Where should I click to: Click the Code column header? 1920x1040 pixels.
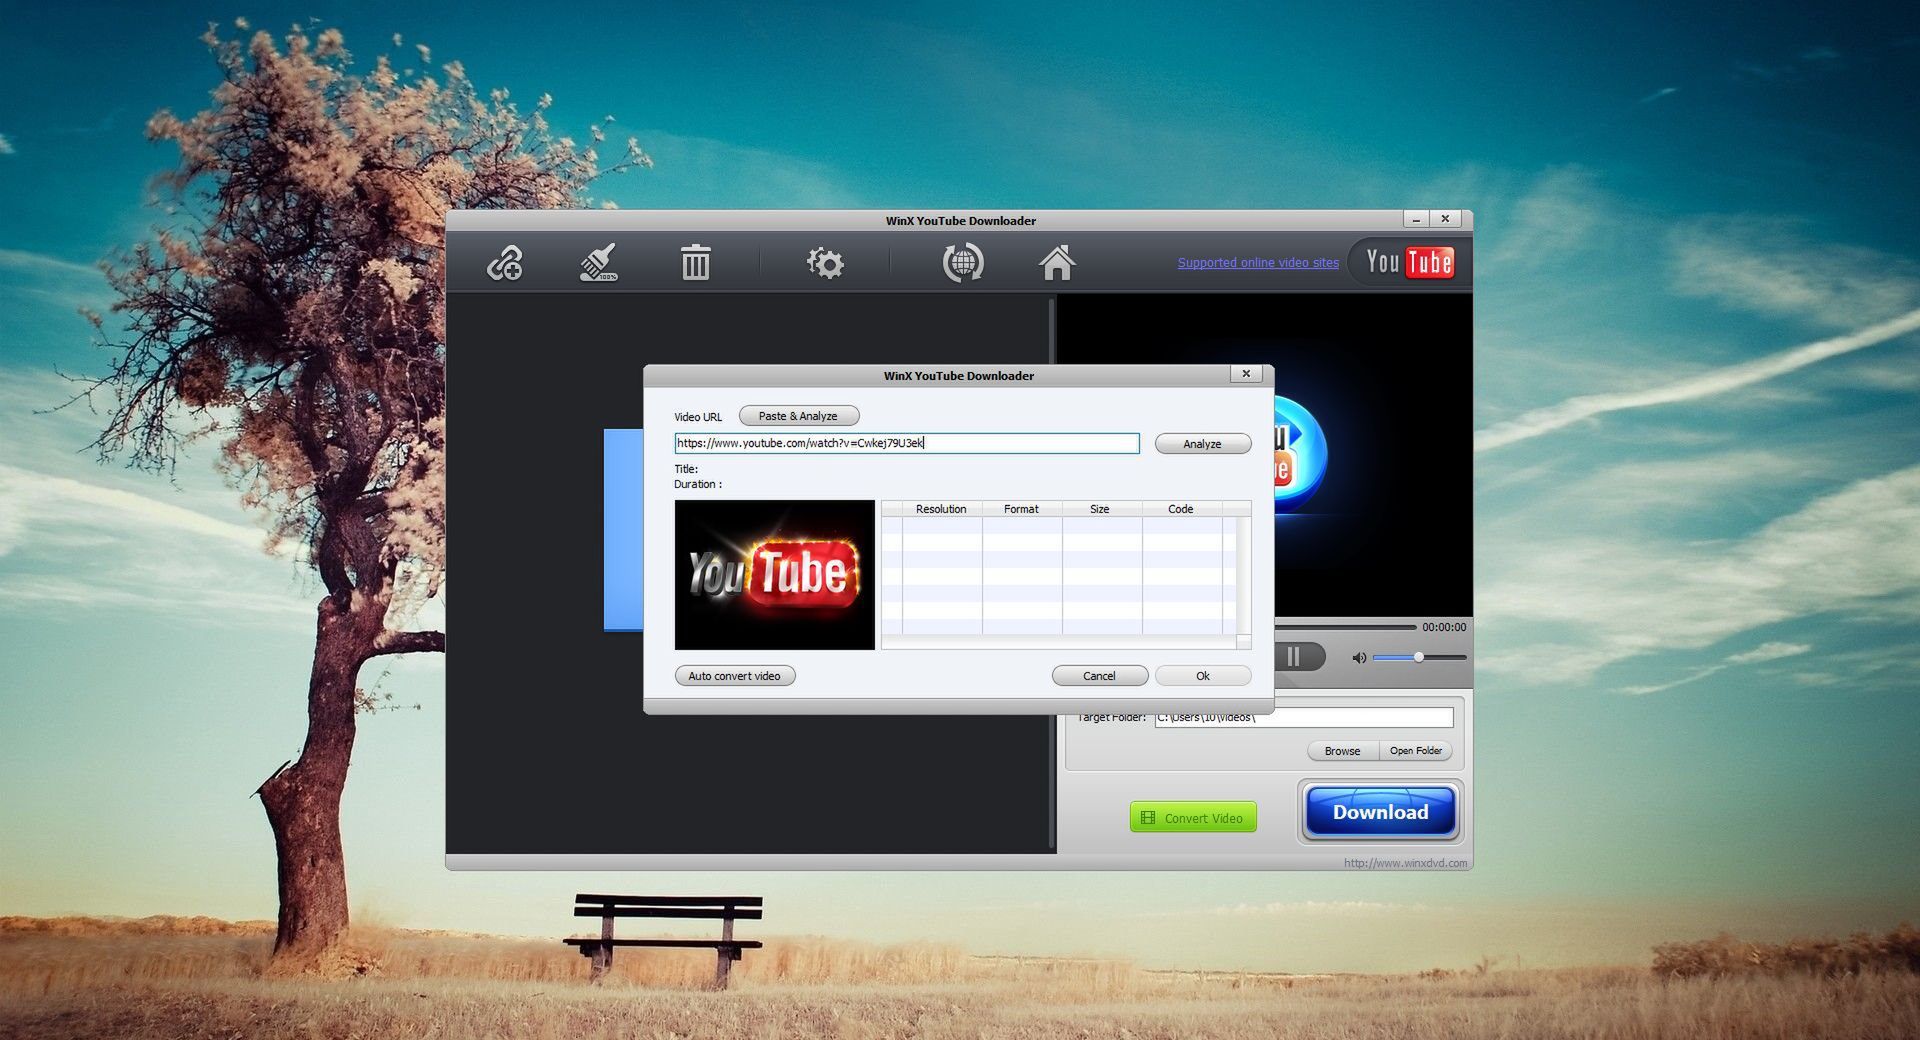coord(1181,509)
